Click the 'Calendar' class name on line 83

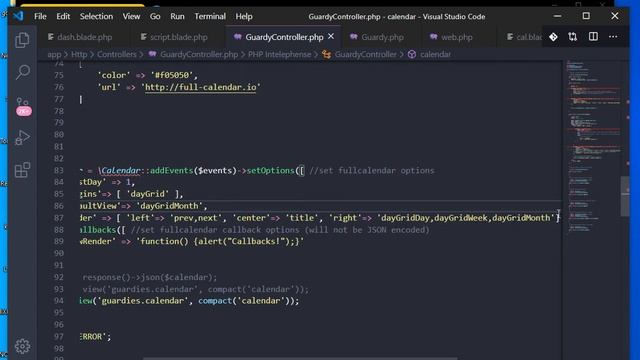pos(120,170)
